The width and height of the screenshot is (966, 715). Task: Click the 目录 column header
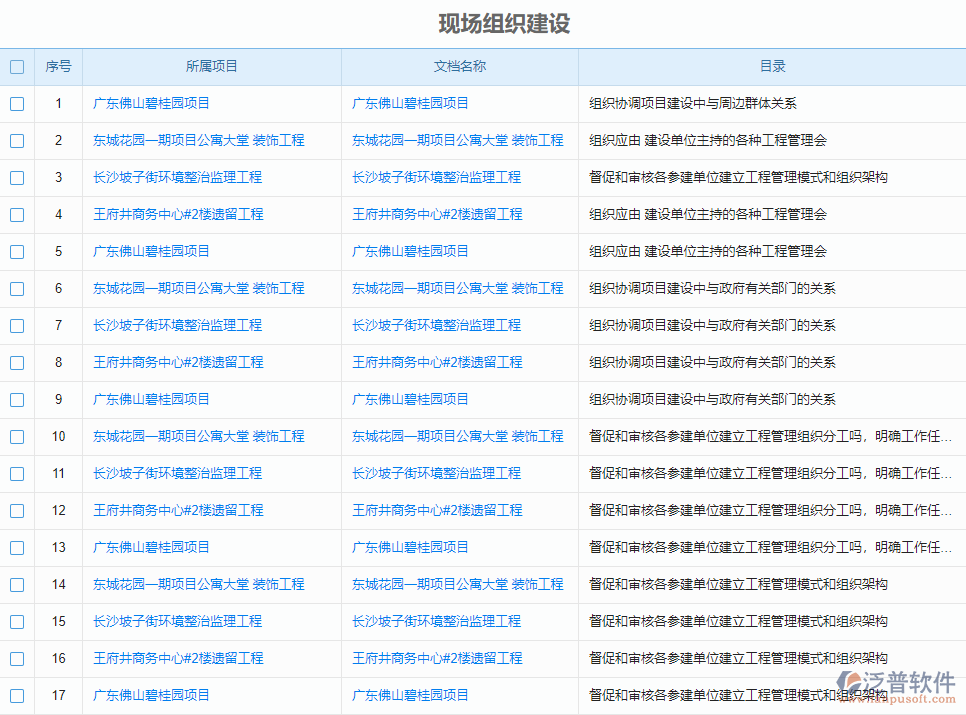pyautogui.click(x=771, y=66)
